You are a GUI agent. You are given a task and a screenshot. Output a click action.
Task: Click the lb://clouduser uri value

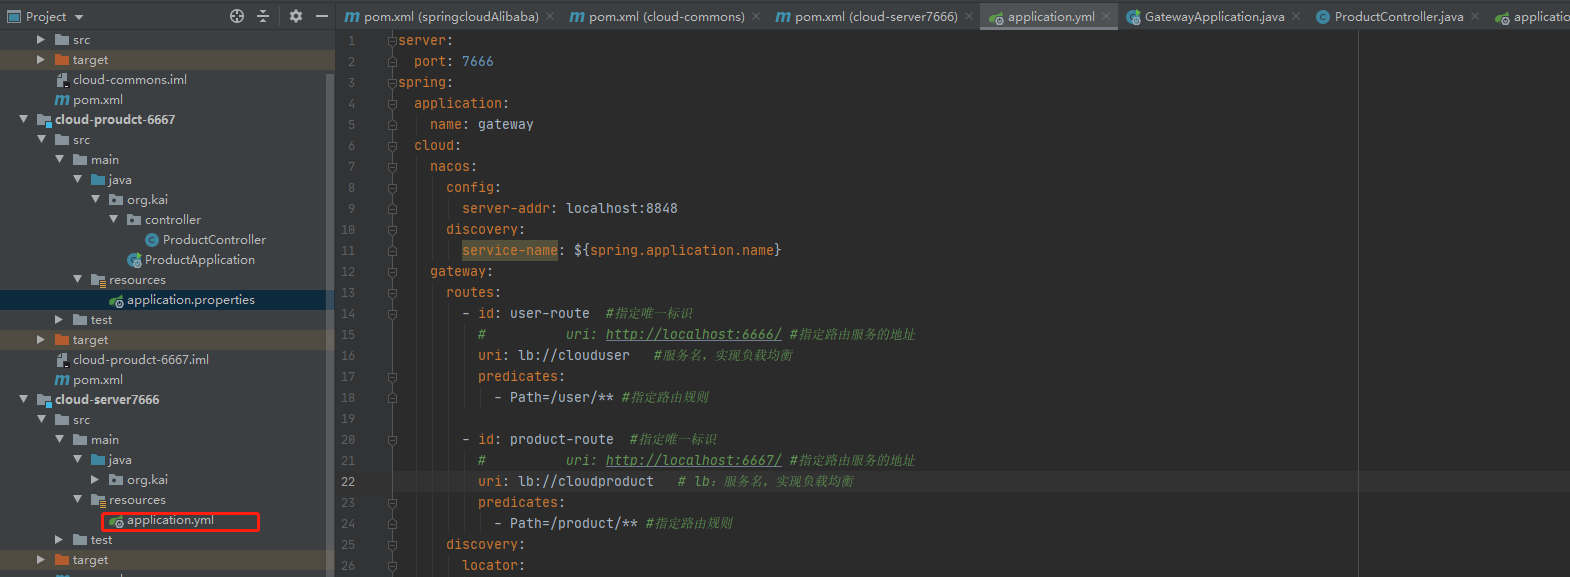coord(574,355)
